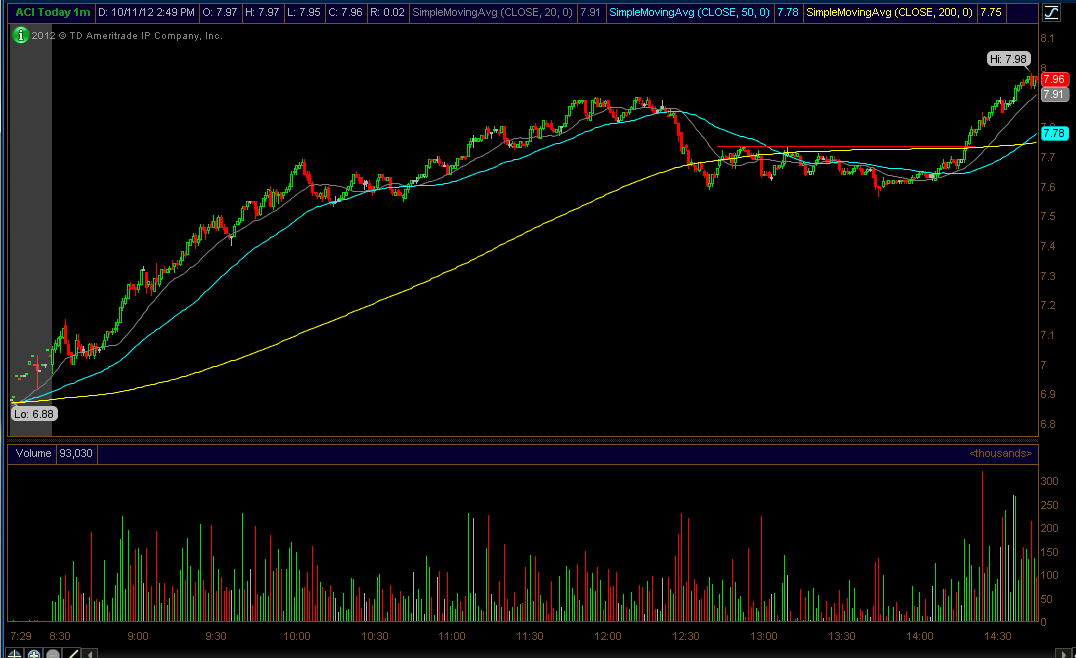Click the ACI Today 1m symbol label
1076x658 pixels.
[53, 12]
